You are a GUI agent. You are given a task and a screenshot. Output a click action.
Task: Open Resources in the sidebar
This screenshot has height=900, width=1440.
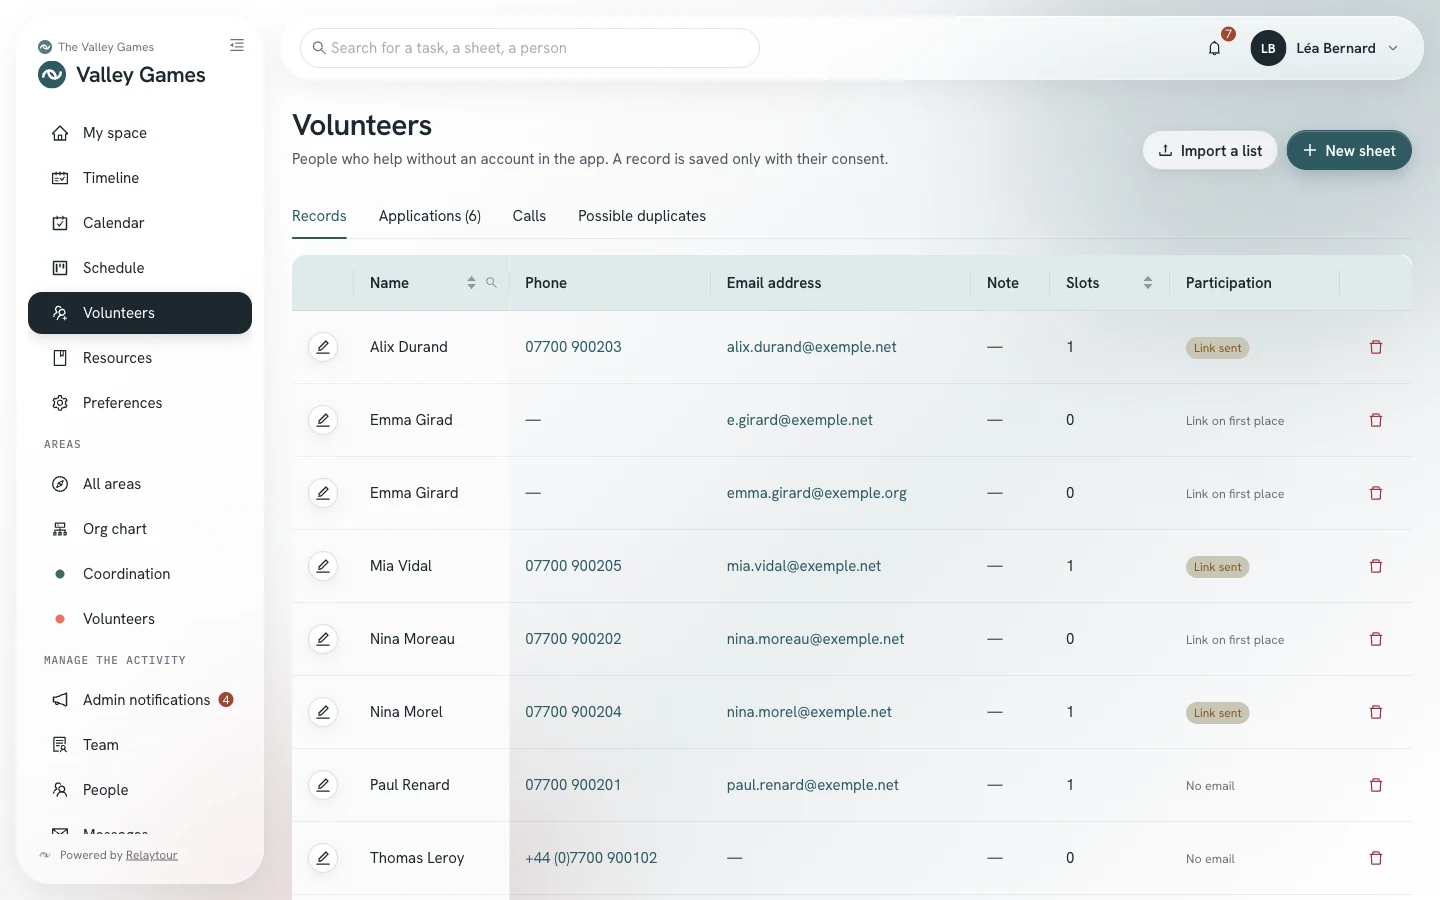(x=140, y=358)
